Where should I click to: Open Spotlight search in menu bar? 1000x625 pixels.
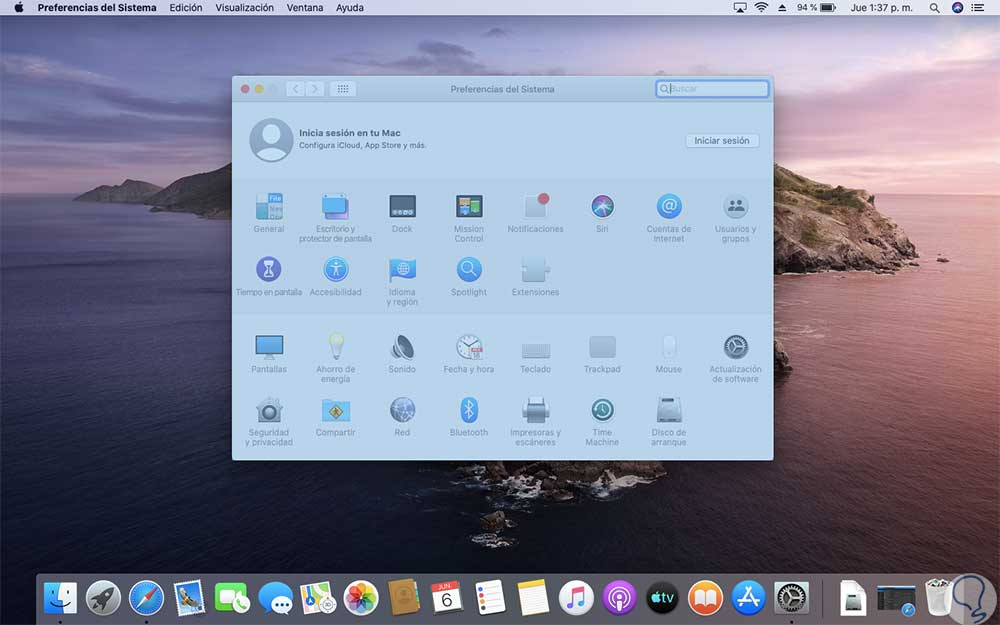tap(934, 8)
